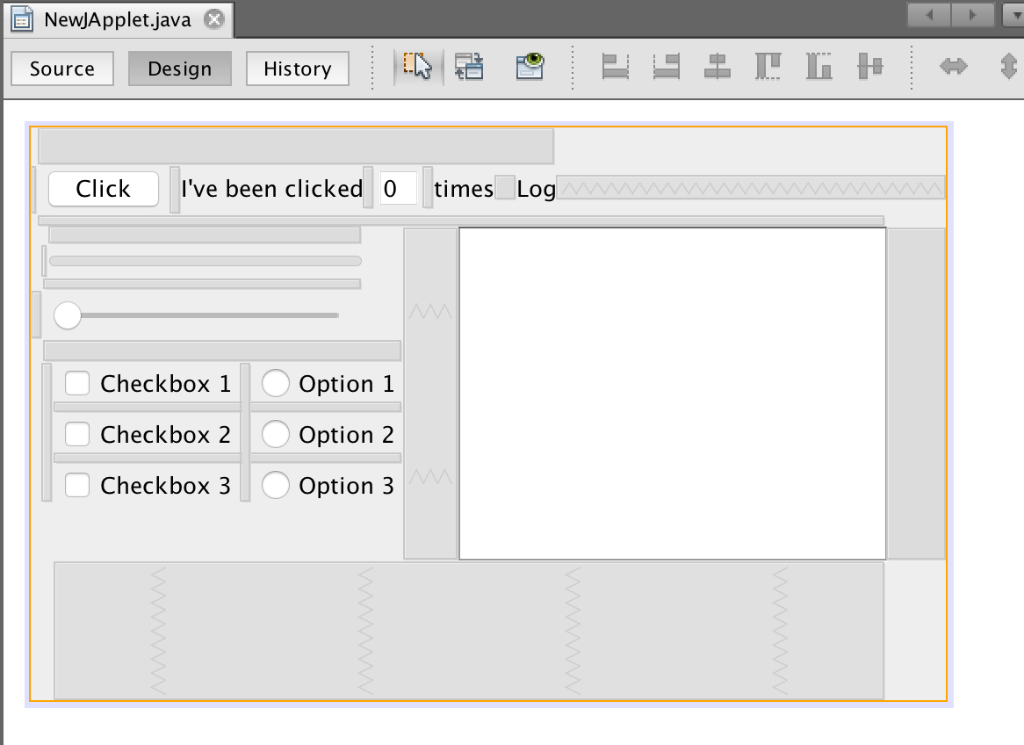Toggle the Log checkbox near the Click button
This screenshot has height=745, width=1024.
(x=505, y=188)
